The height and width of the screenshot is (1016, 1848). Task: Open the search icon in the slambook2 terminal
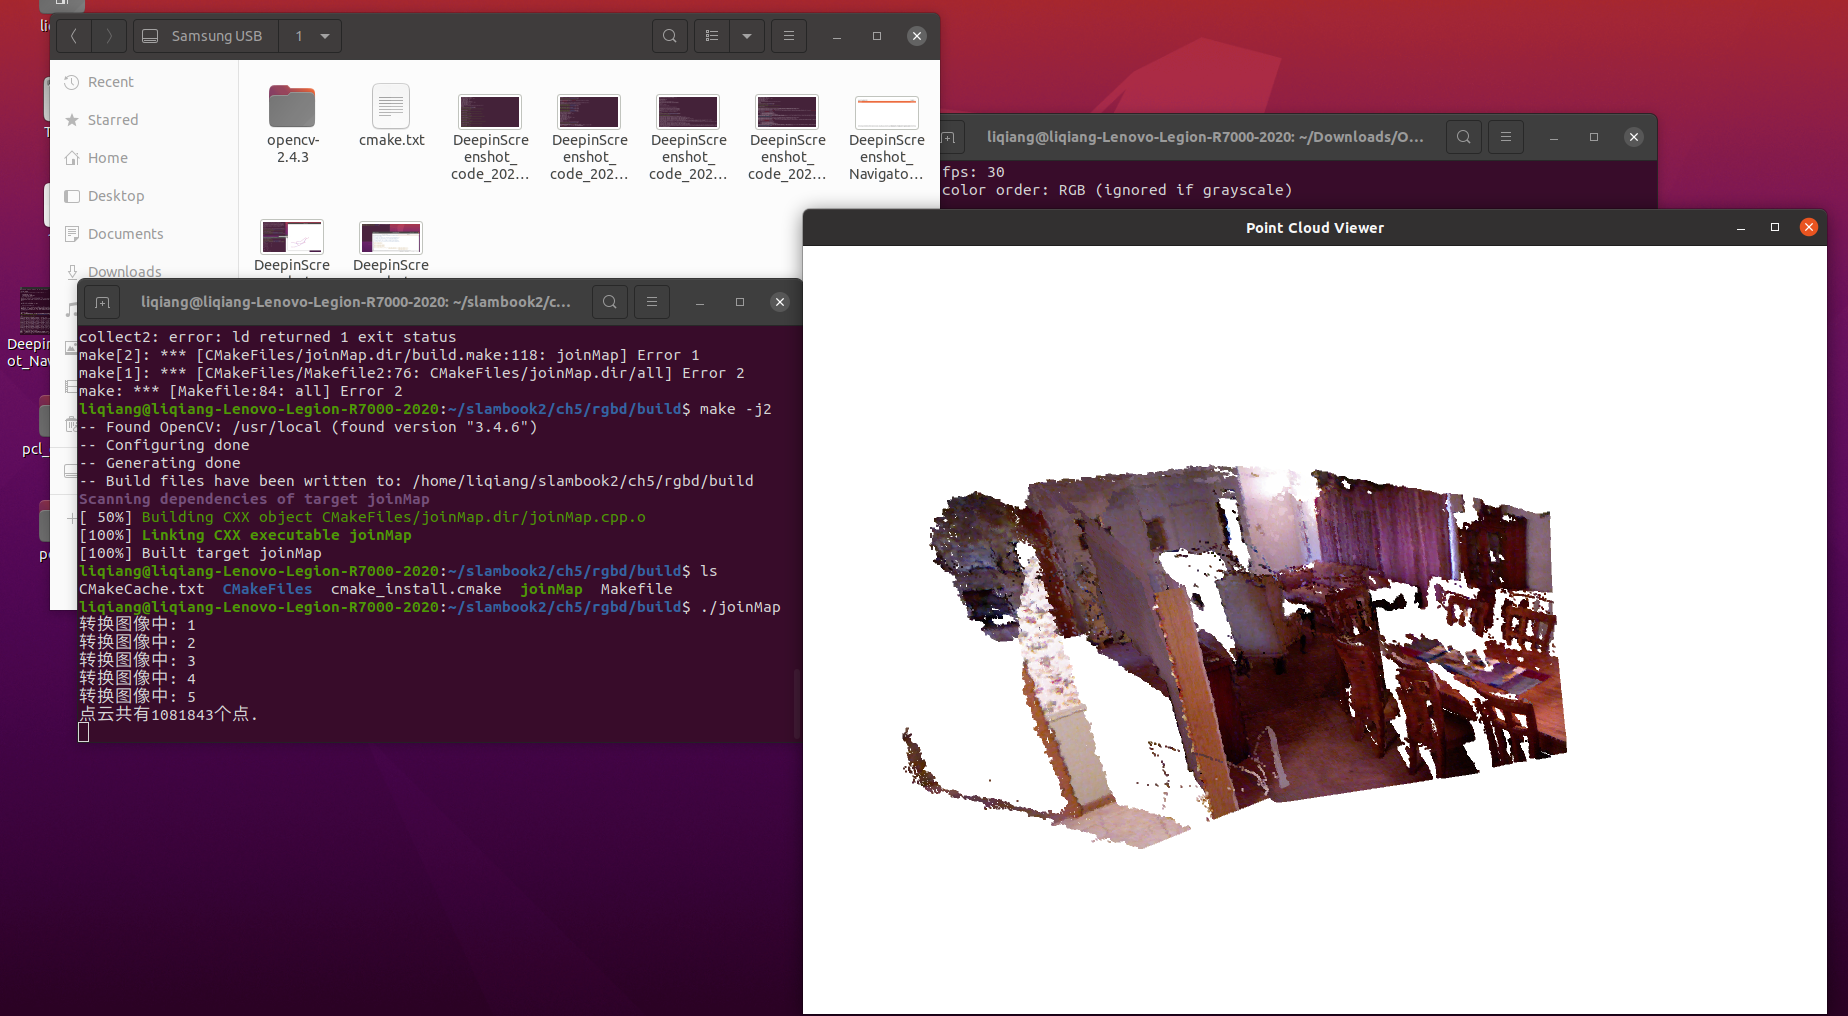610,301
